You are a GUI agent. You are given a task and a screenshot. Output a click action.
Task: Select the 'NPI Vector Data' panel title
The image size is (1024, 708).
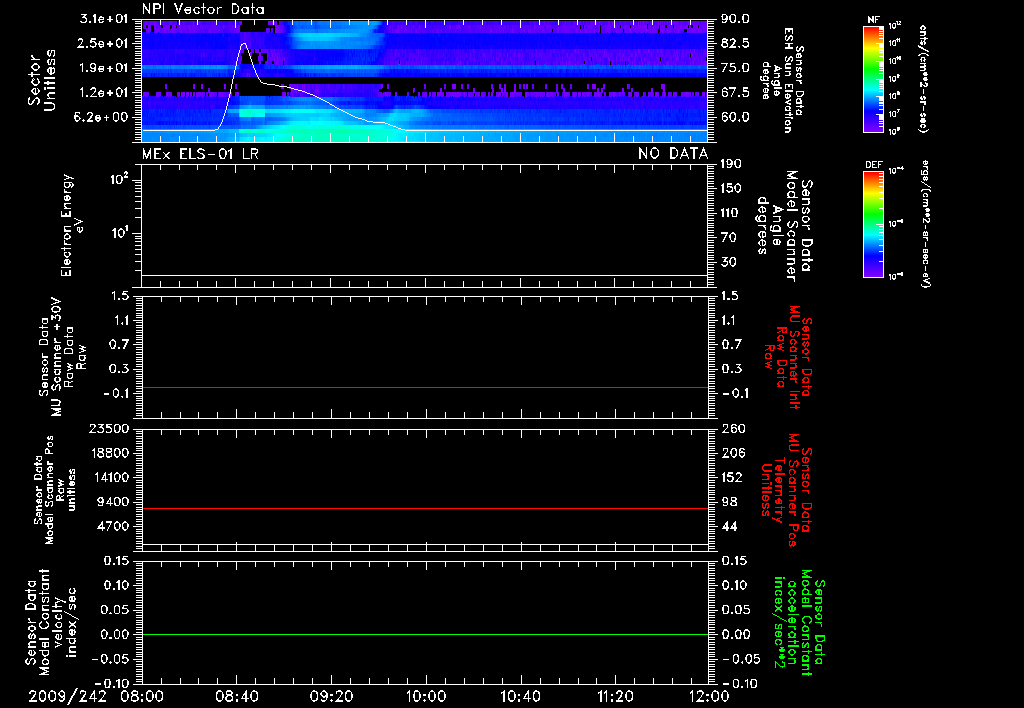[203, 9]
